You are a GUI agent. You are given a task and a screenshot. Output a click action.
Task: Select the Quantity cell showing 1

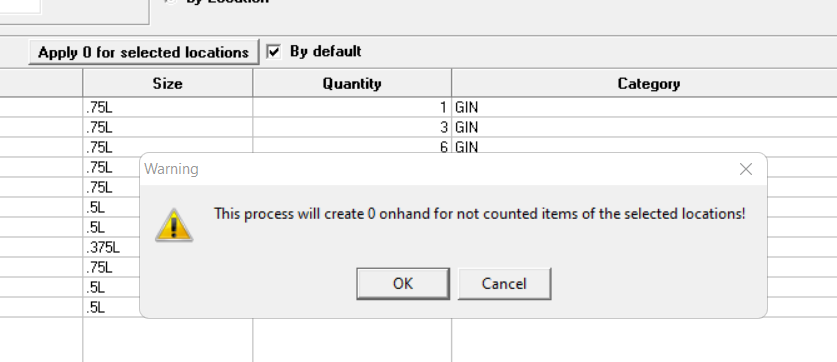(x=352, y=107)
